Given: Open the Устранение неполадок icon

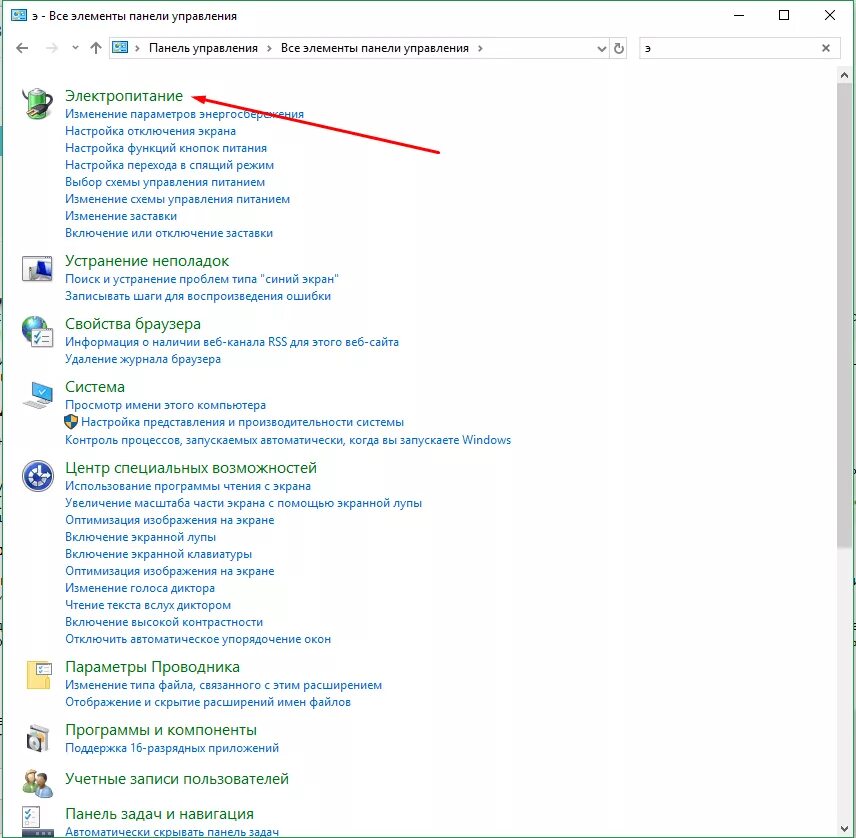Looking at the screenshot, I should click(x=37, y=269).
